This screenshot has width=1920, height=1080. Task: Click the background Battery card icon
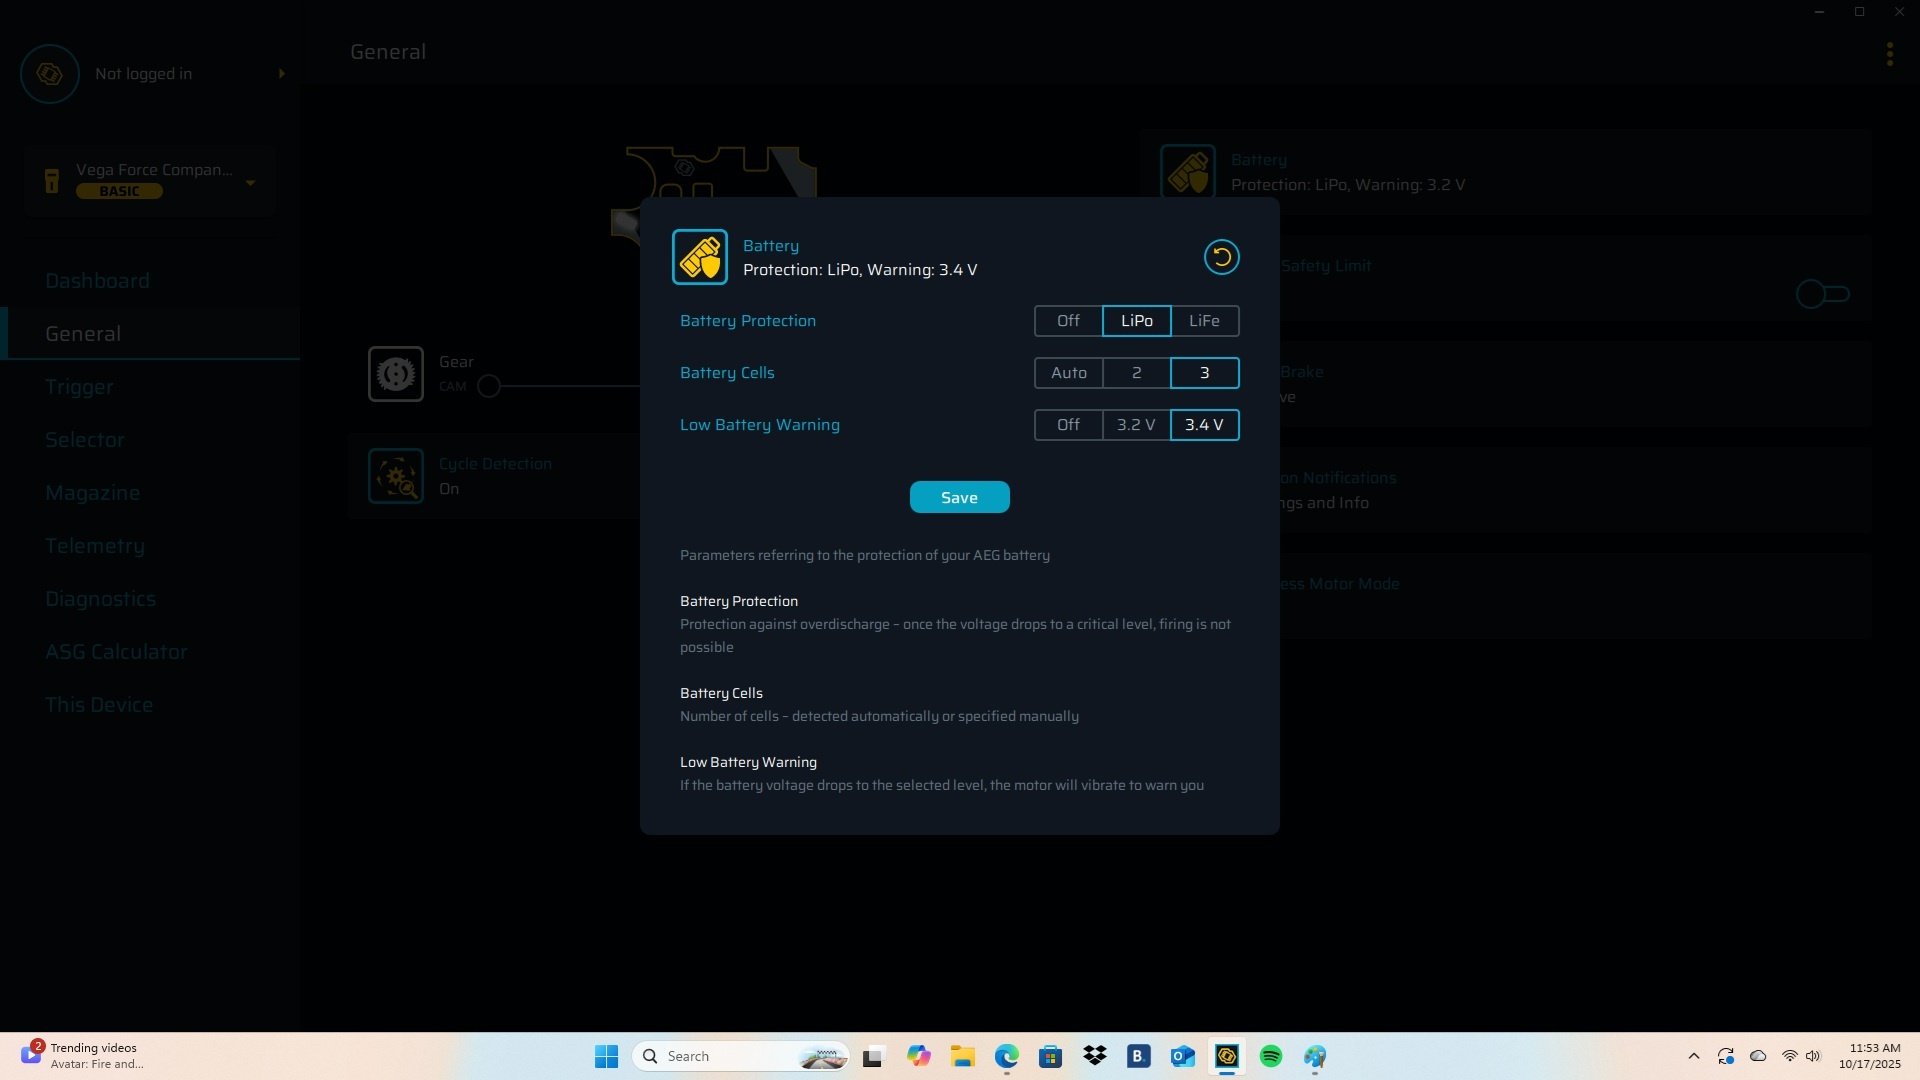1188,172
